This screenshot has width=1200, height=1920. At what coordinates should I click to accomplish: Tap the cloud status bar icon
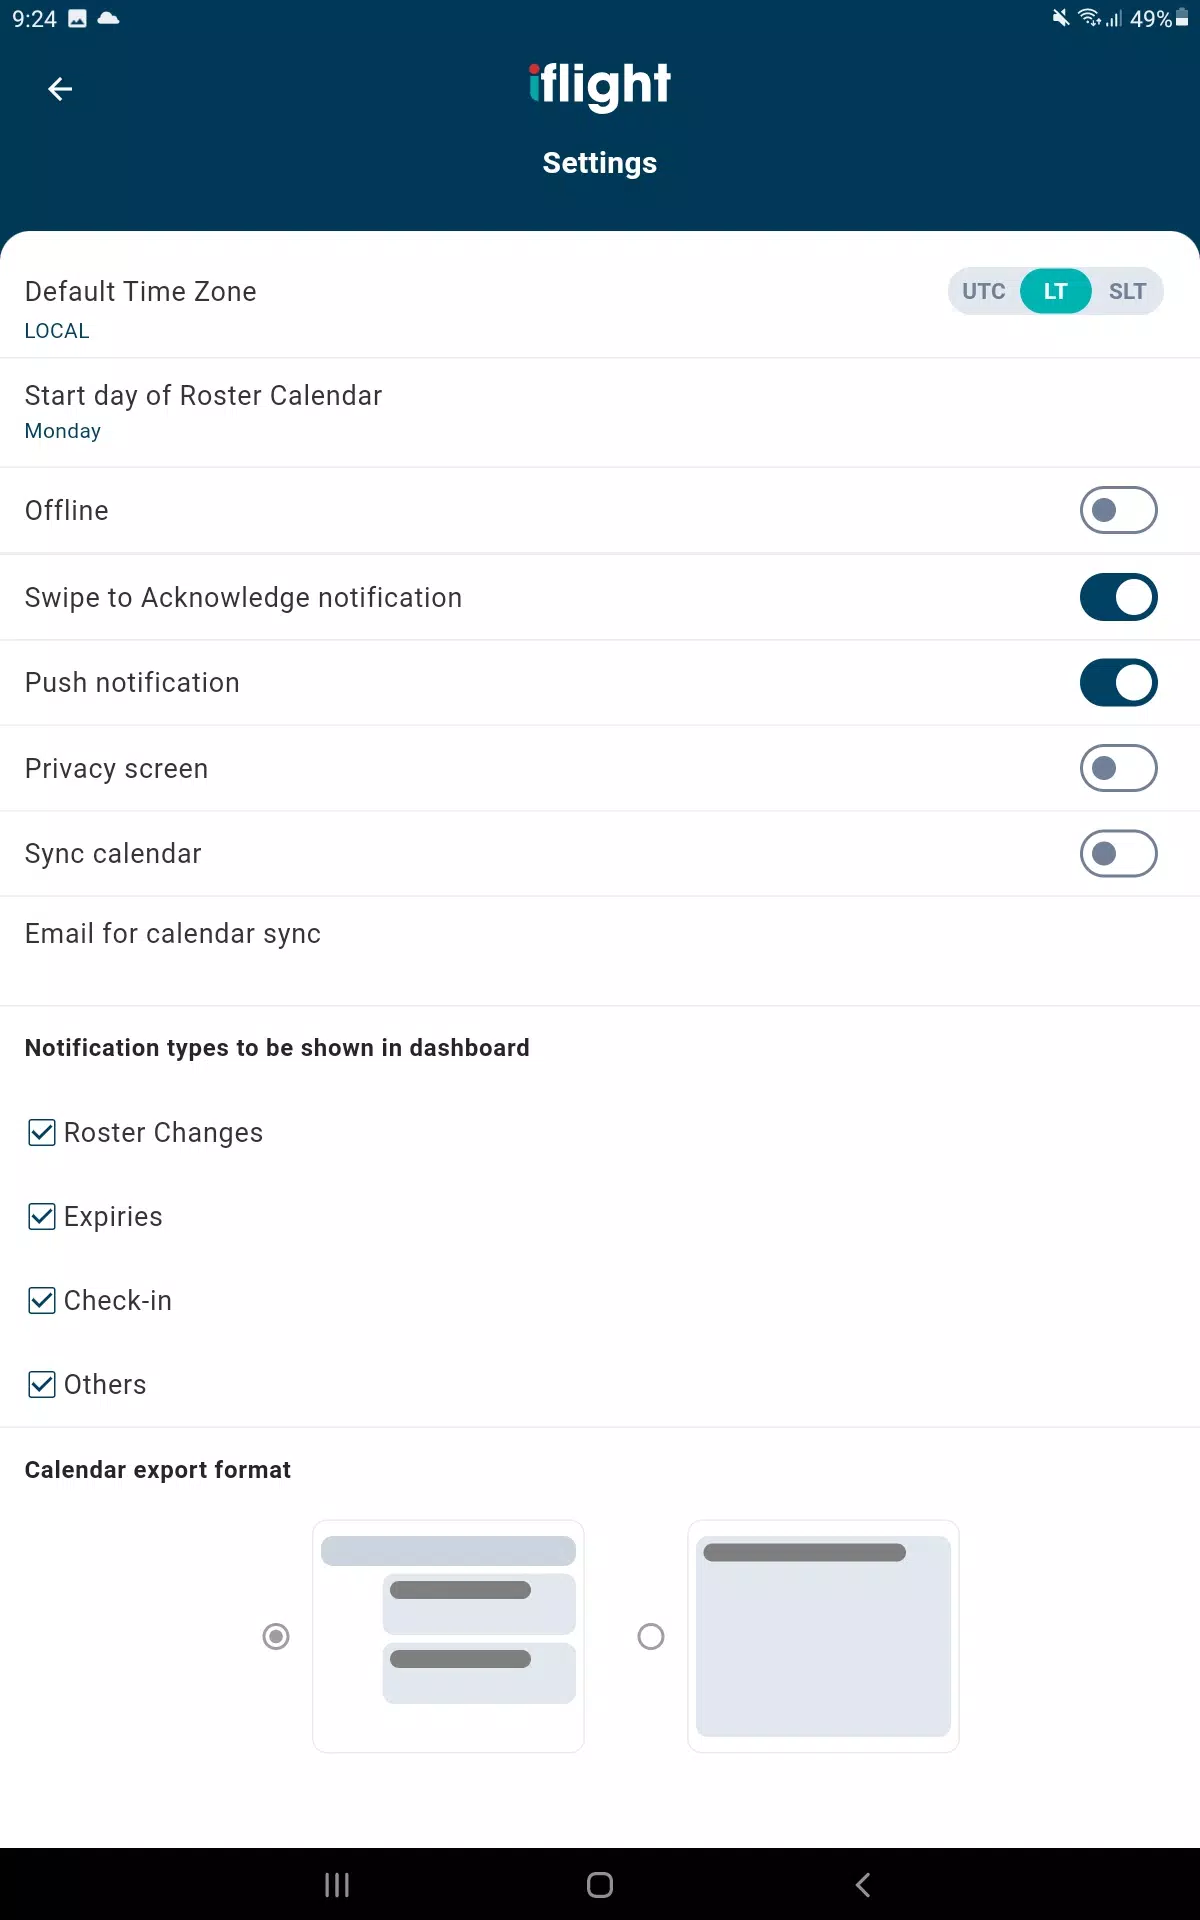(108, 18)
